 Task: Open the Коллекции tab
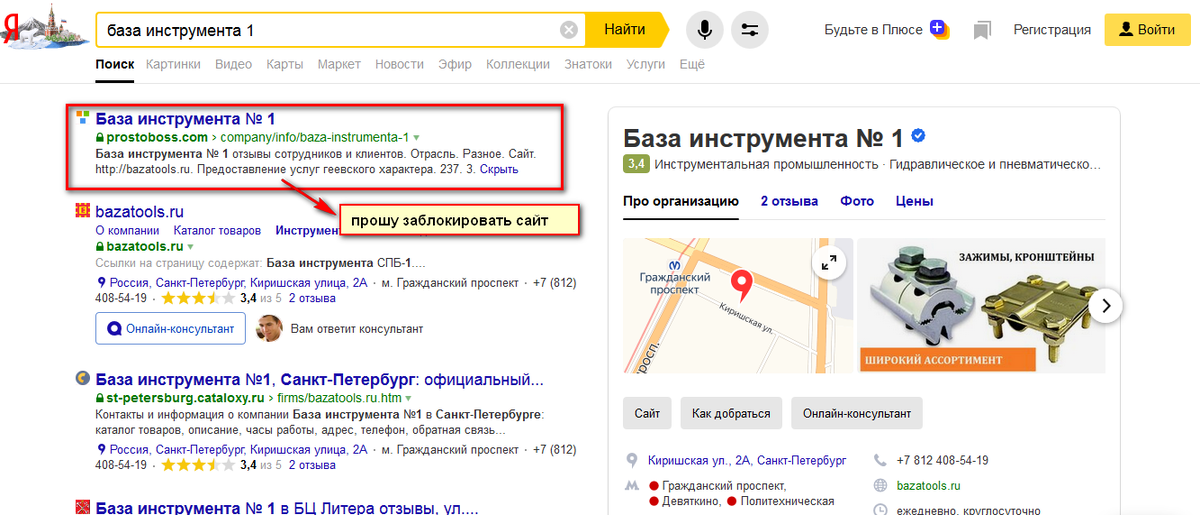[518, 64]
